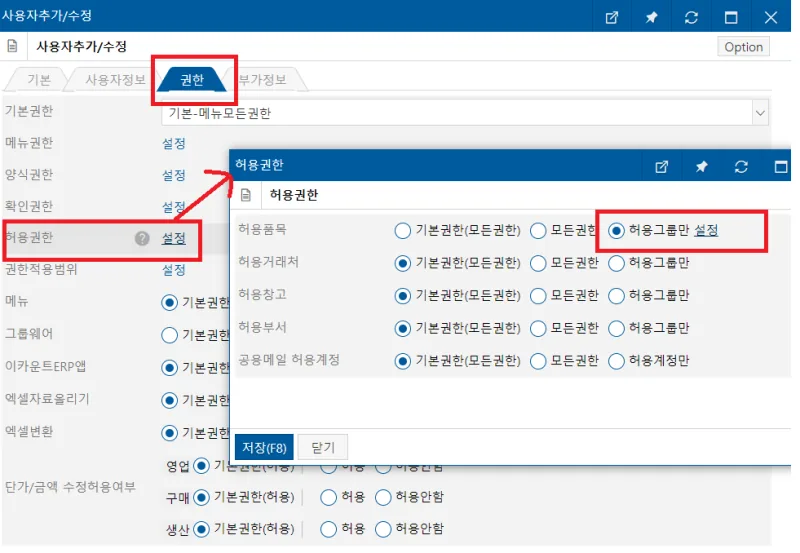Viewport: 800px width, 553px height.
Task: Click the Option button
Action: (x=743, y=47)
